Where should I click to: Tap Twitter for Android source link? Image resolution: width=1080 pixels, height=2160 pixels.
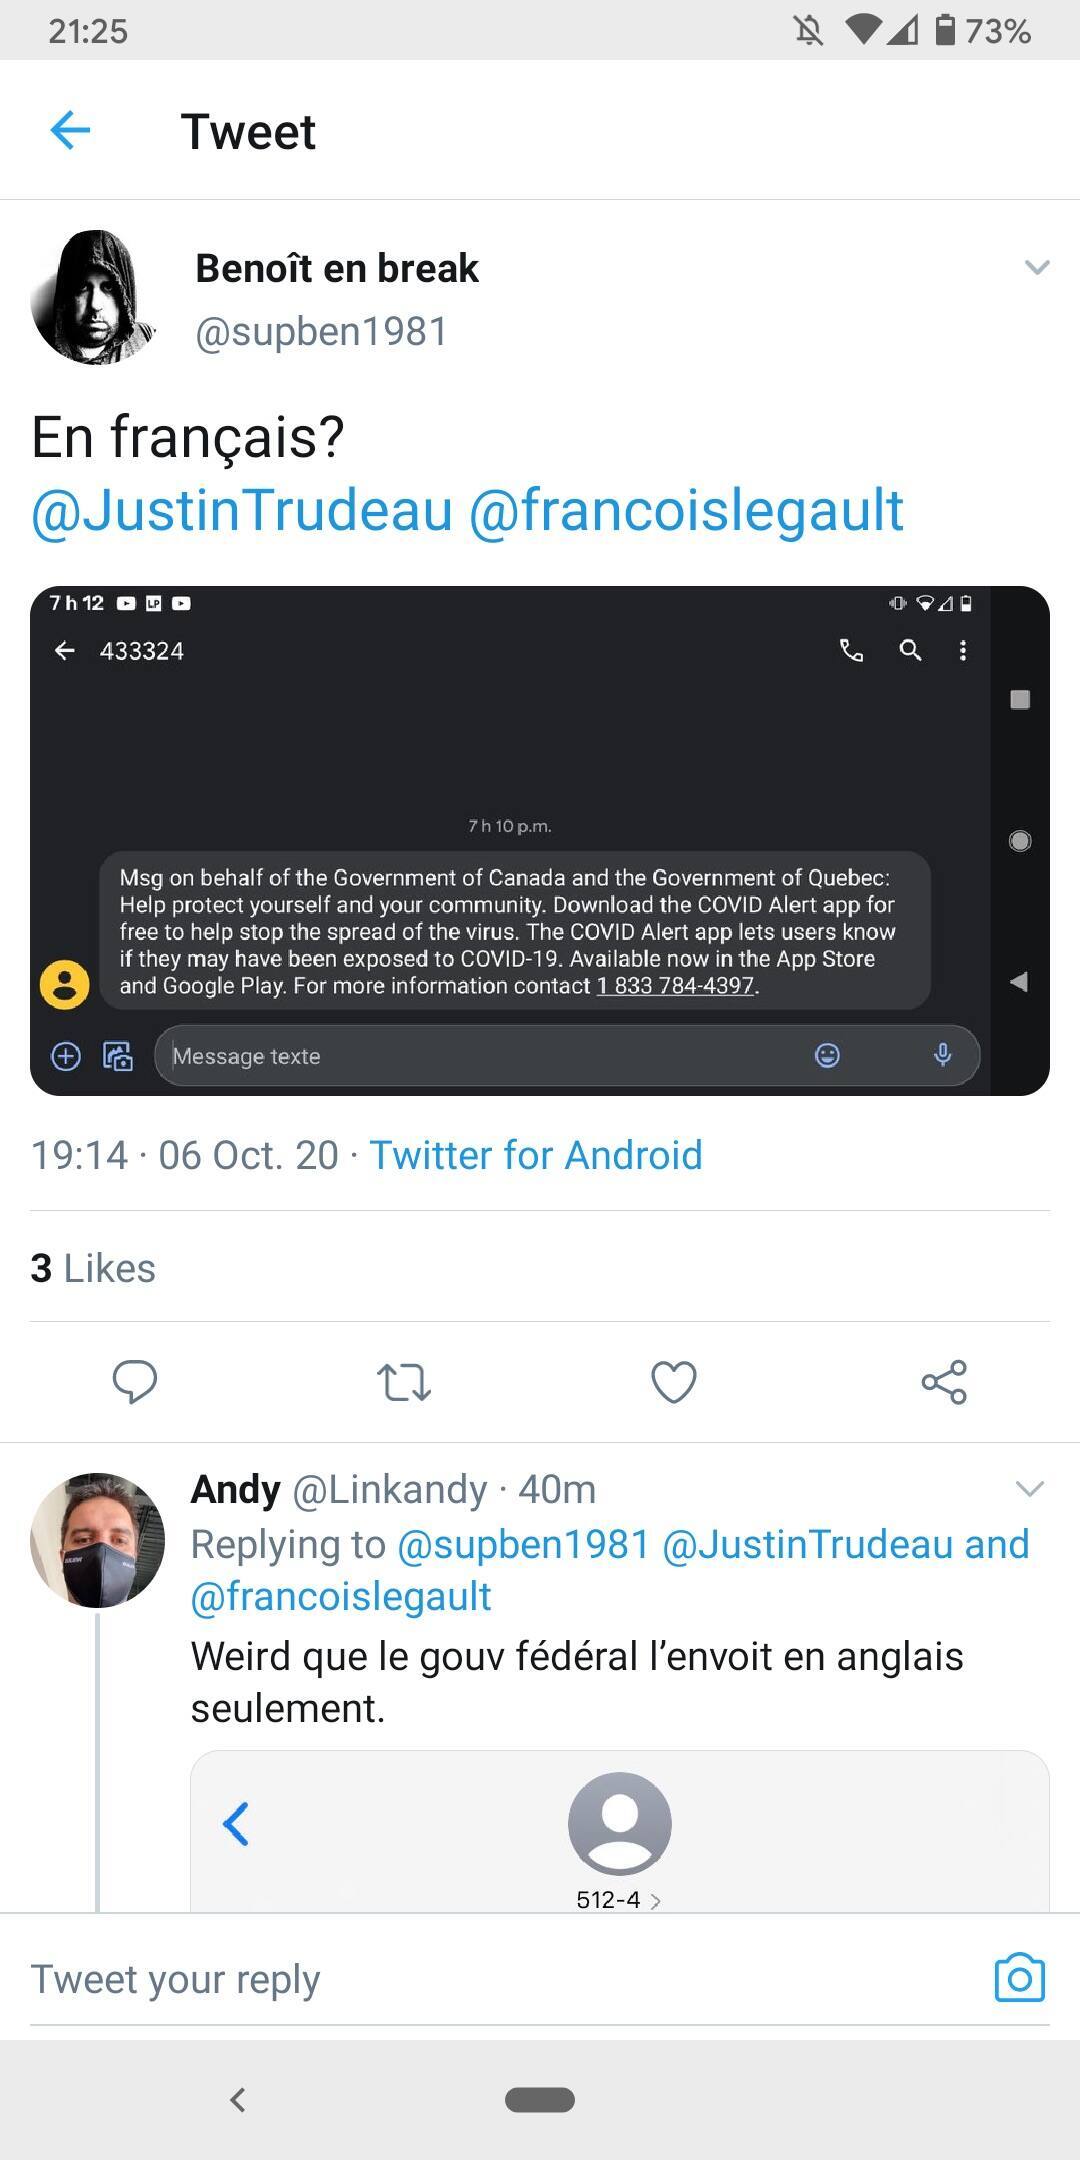(536, 1155)
